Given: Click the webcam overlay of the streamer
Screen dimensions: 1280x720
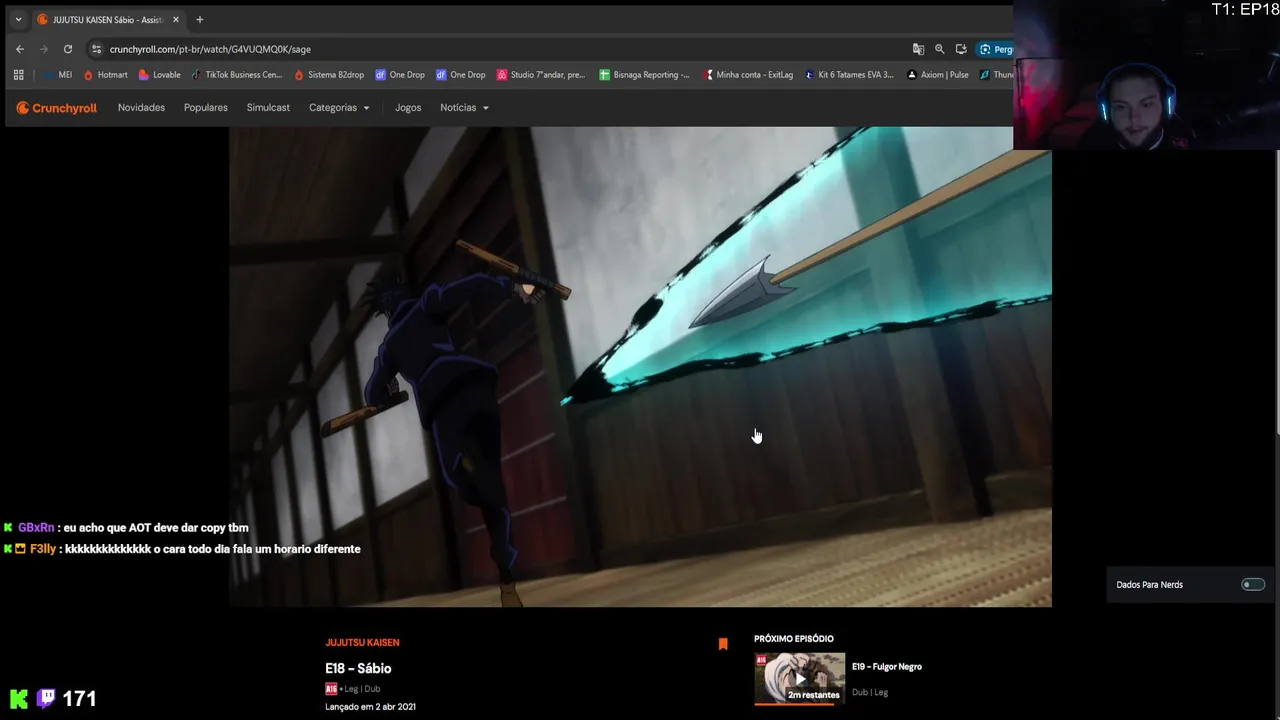Looking at the screenshot, I should pyautogui.click(x=1146, y=76).
